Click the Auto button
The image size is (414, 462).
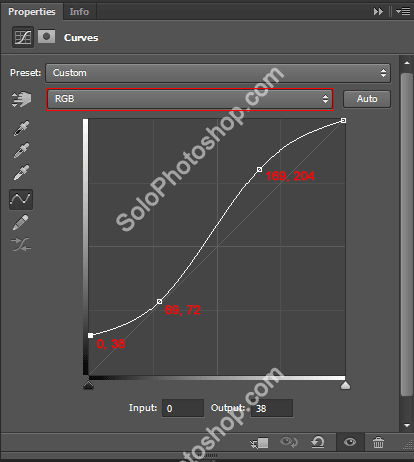[x=367, y=99]
